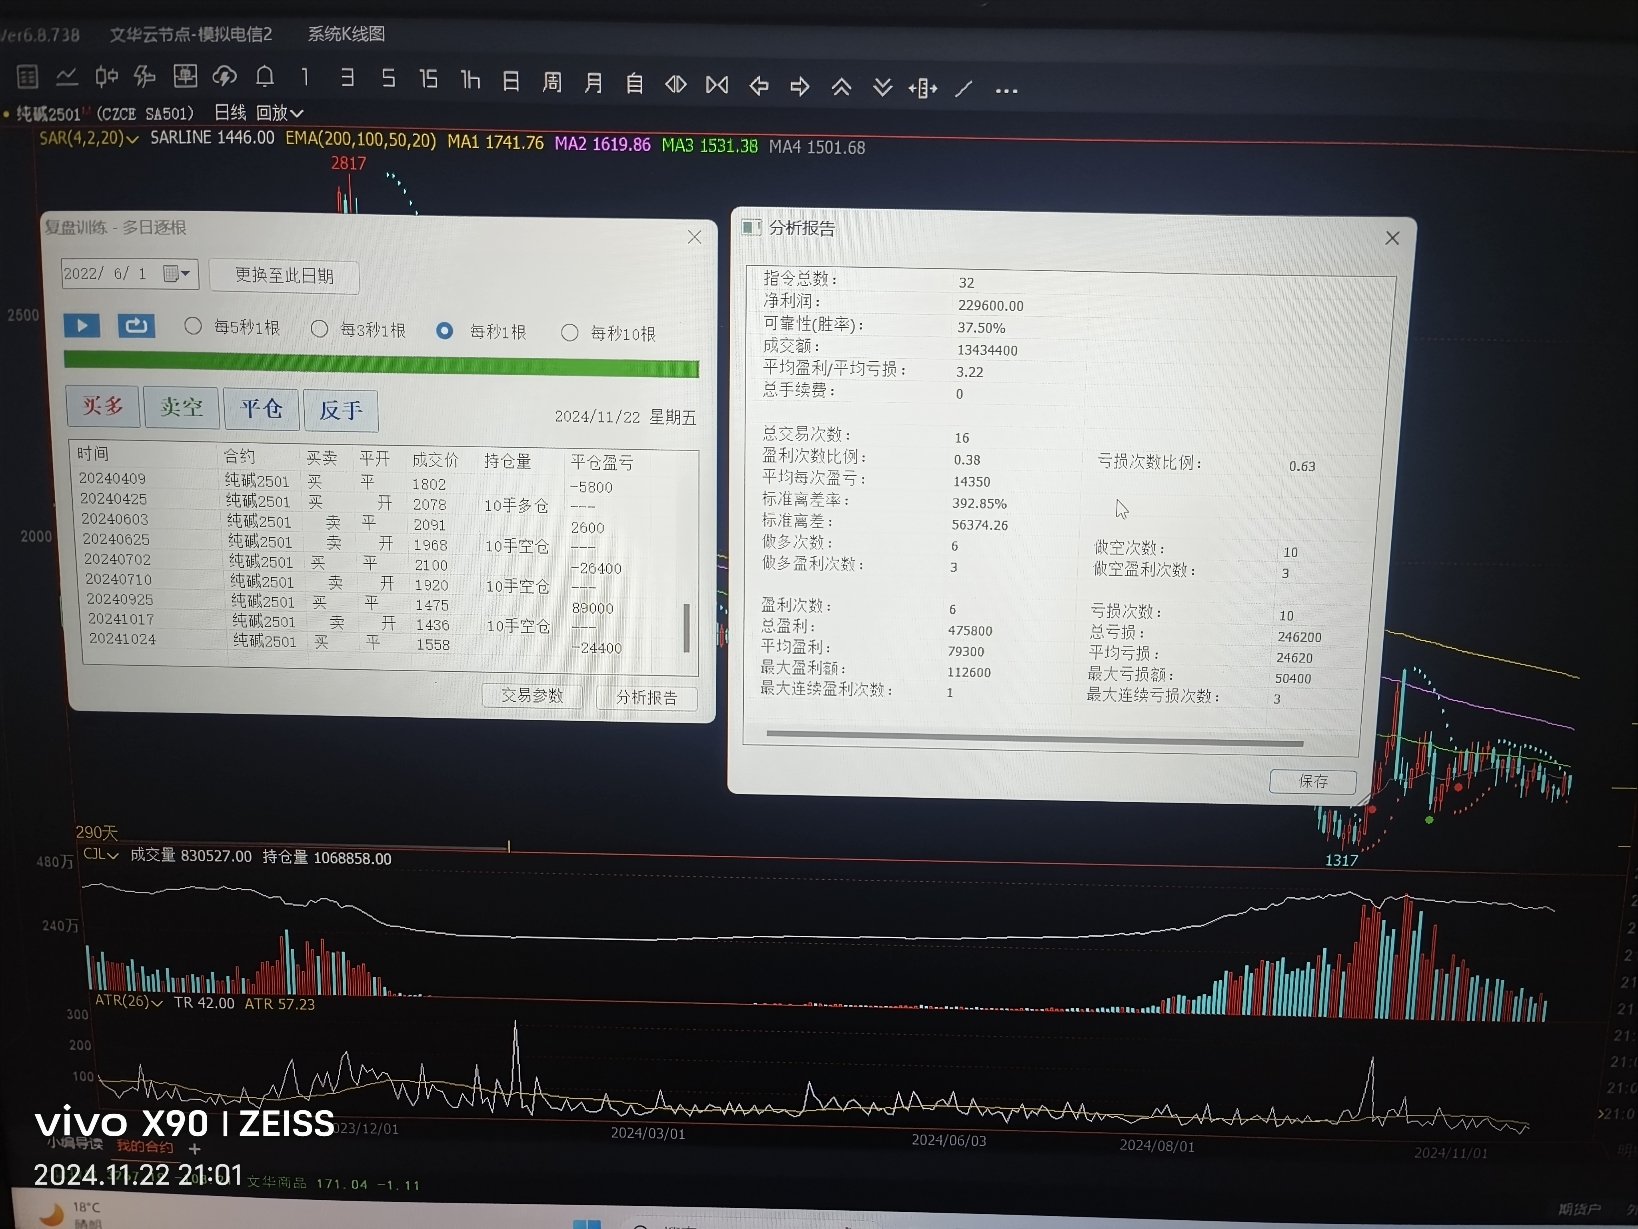
Task: Select the 每5秒1根 playback speed
Action: (193, 326)
